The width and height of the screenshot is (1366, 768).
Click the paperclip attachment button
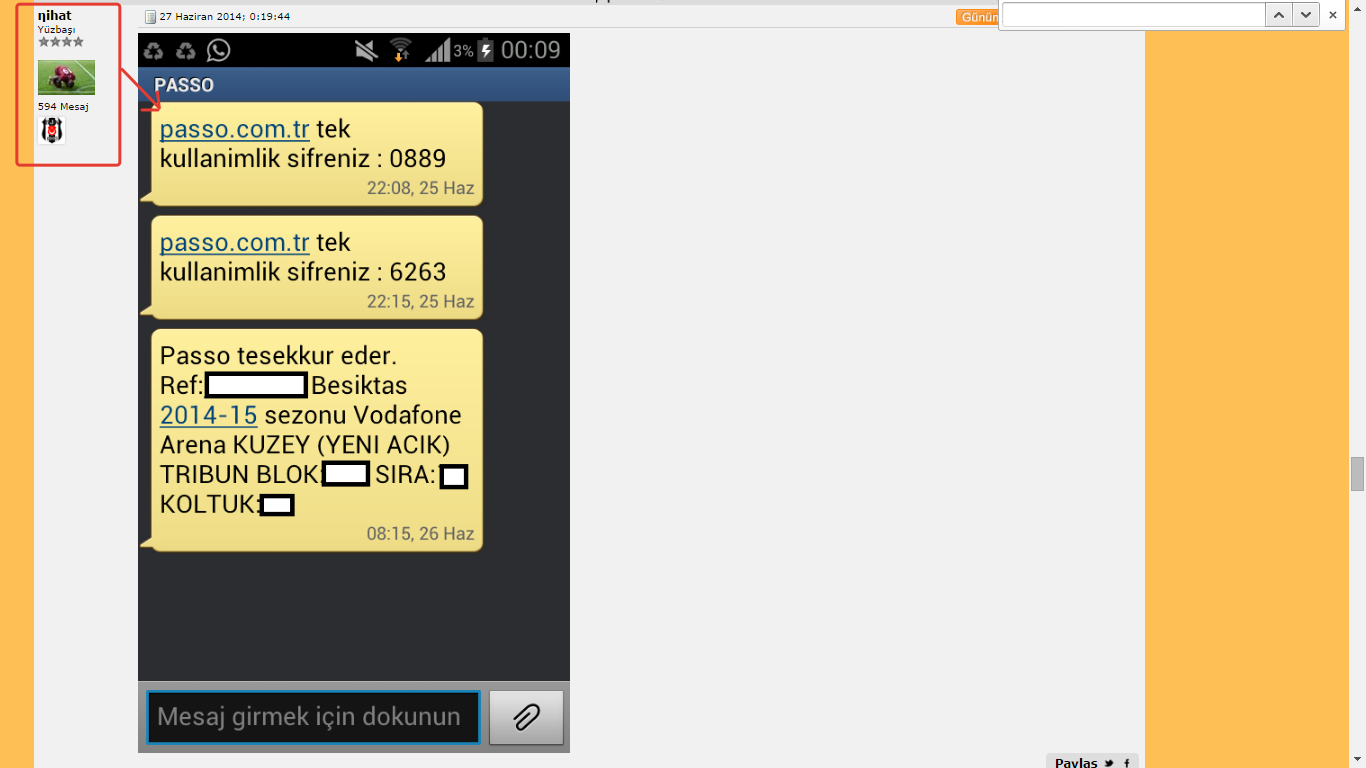[526, 717]
